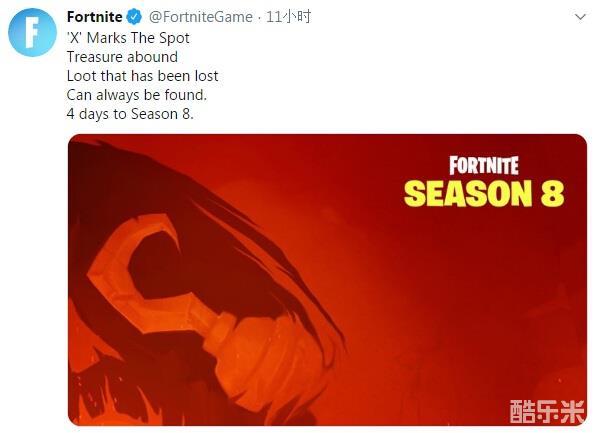This screenshot has height=433, width=594.
Task: Open the 11小时 tweet timestamp
Action: click(289, 17)
